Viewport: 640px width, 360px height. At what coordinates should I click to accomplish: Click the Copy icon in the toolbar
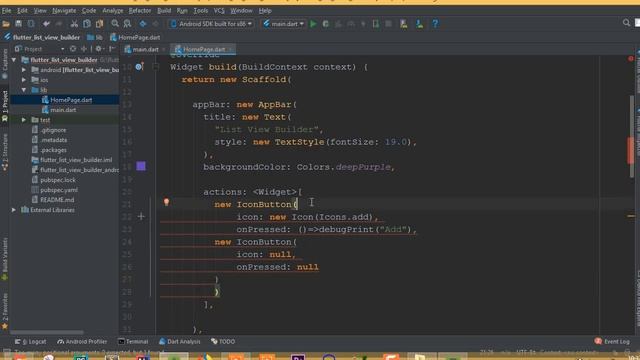[x=87, y=24]
